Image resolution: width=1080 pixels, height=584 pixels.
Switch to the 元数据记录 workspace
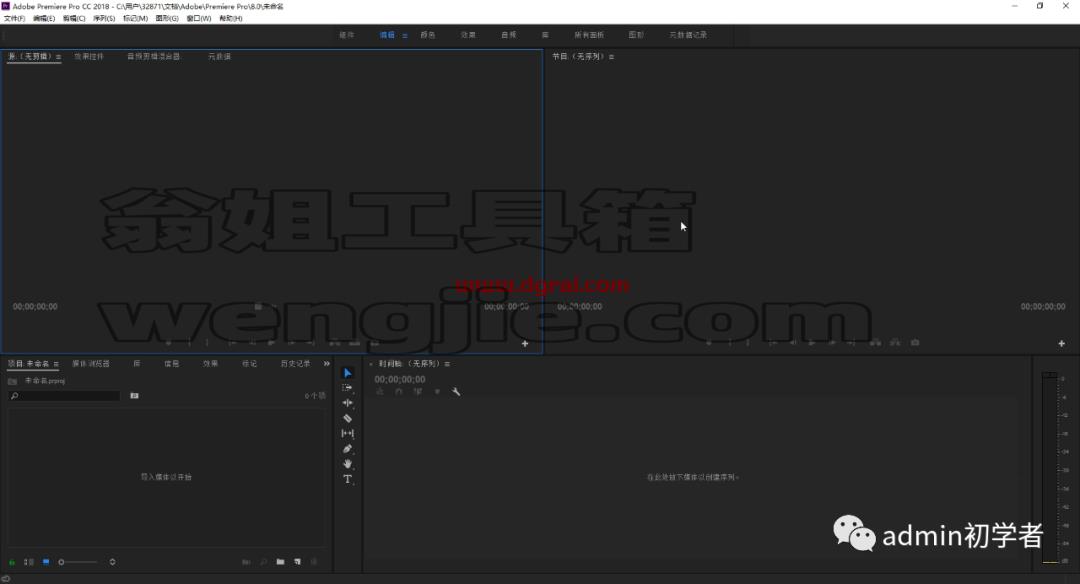point(688,35)
